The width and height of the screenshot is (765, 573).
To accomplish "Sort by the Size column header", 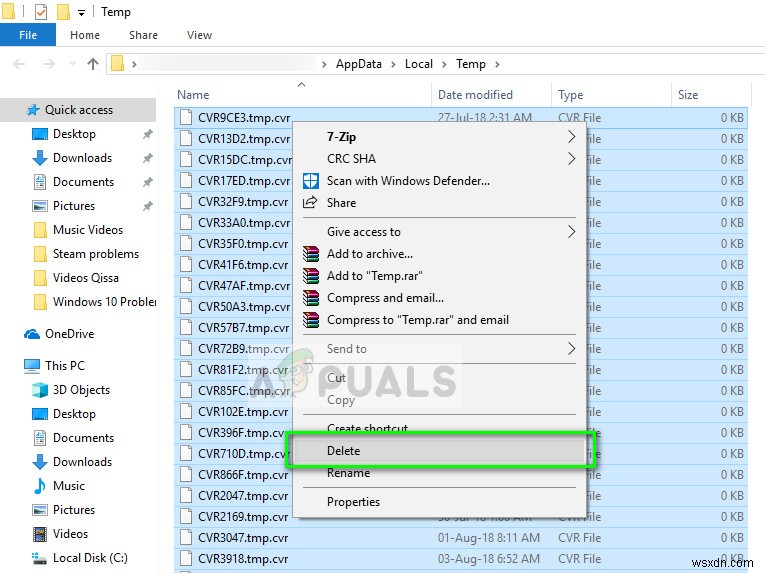I will 710,95.
